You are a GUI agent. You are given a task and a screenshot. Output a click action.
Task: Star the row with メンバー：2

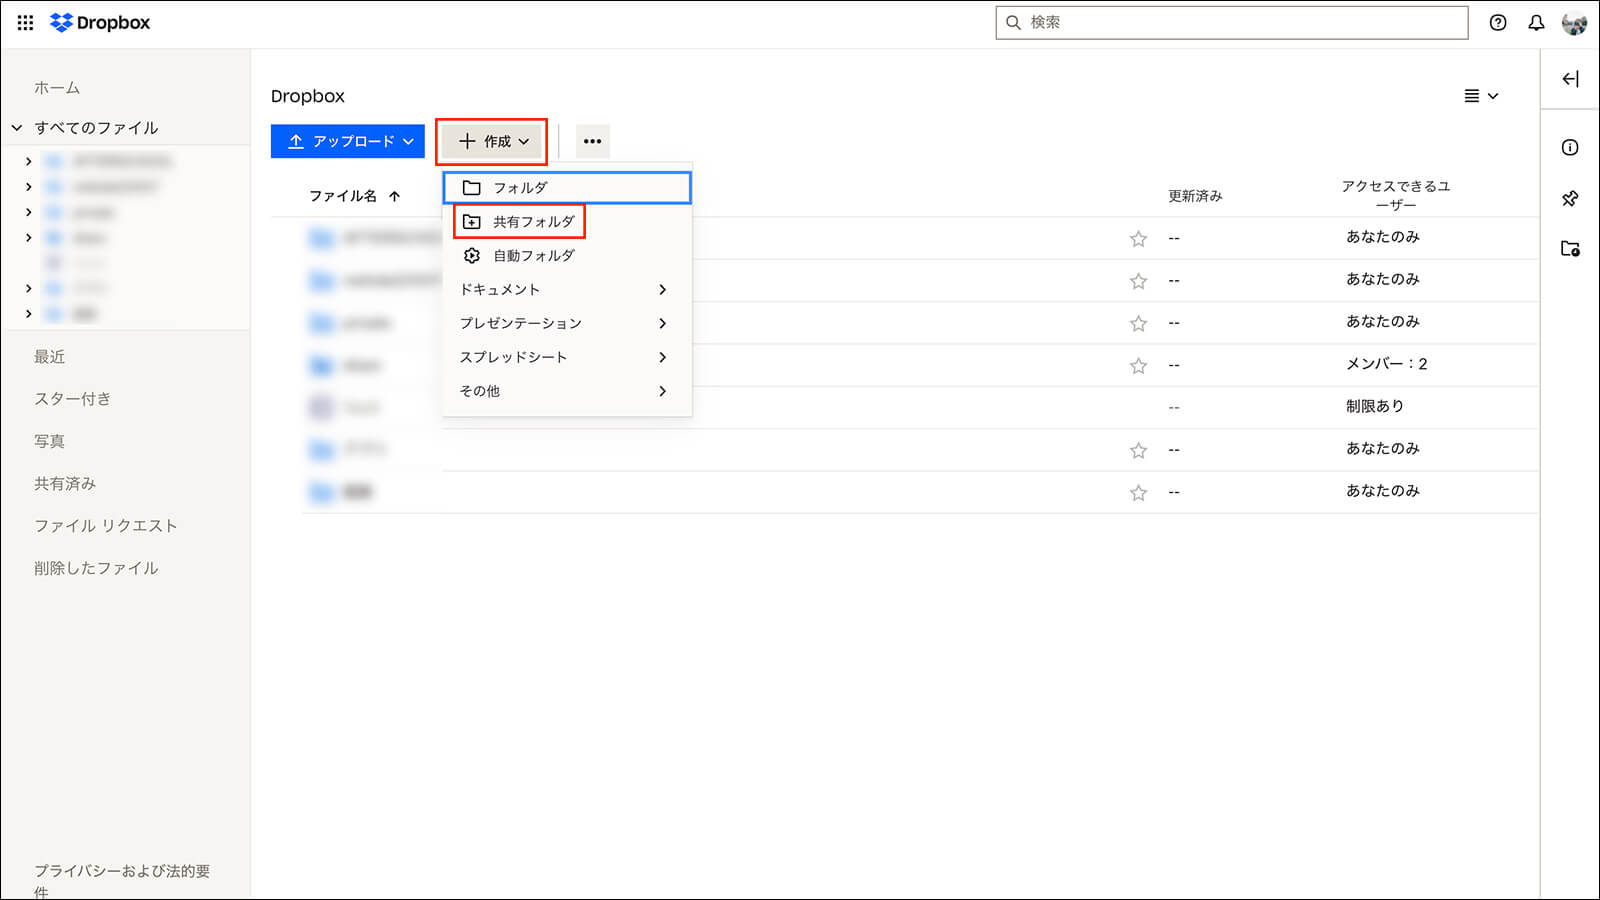coord(1138,366)
